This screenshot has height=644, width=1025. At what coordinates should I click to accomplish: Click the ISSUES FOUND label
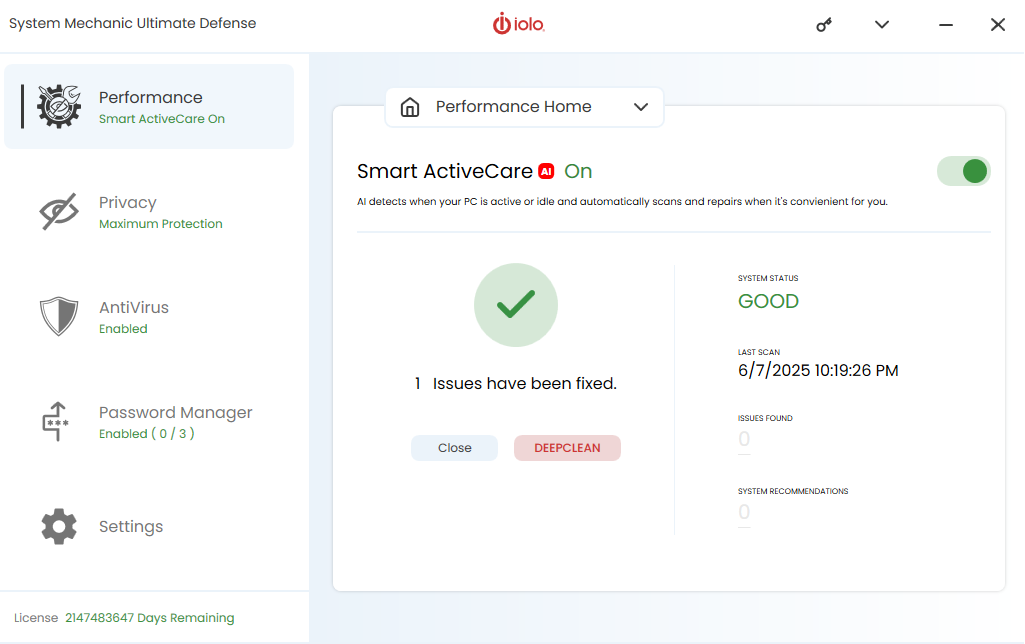[x=765, y=418]
